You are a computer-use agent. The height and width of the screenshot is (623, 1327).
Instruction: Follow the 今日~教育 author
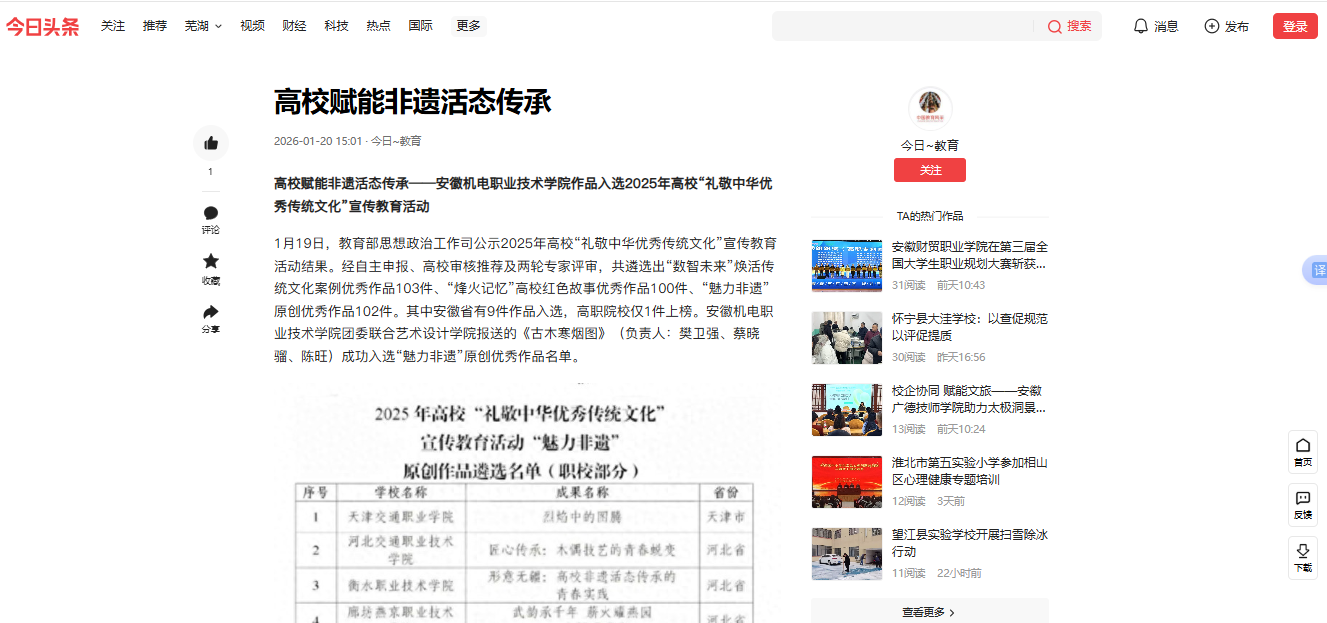point(929,170)
